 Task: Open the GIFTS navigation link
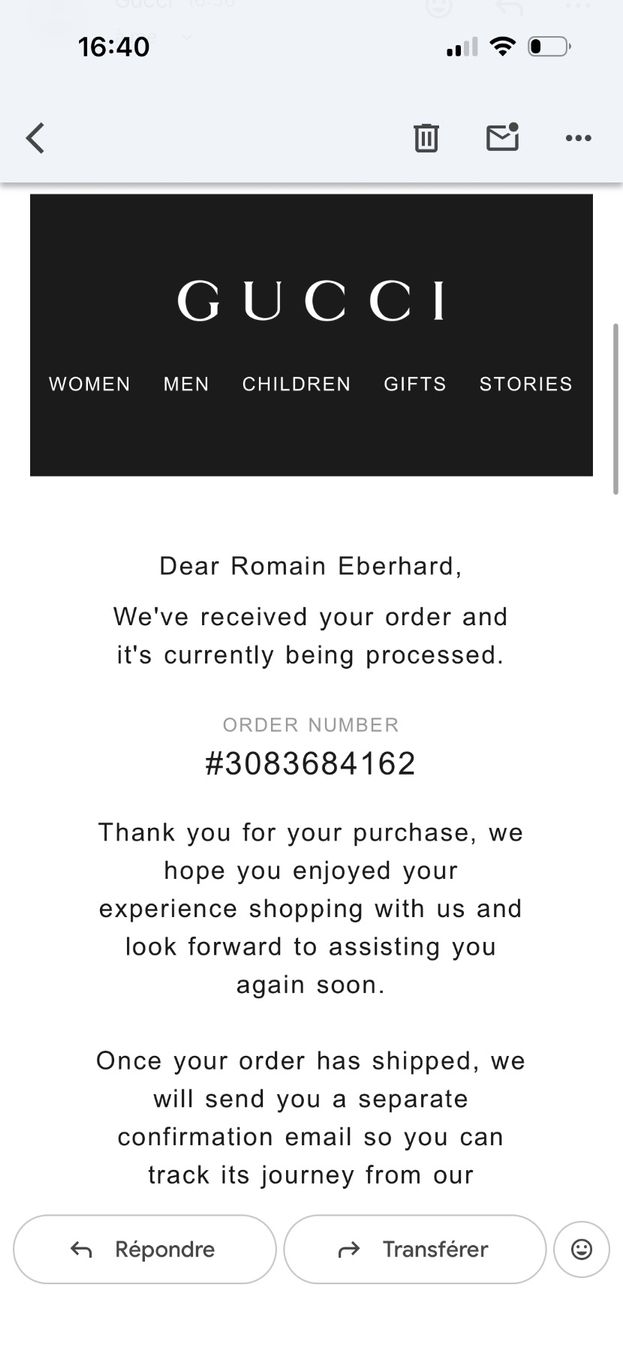click(415, 384)
